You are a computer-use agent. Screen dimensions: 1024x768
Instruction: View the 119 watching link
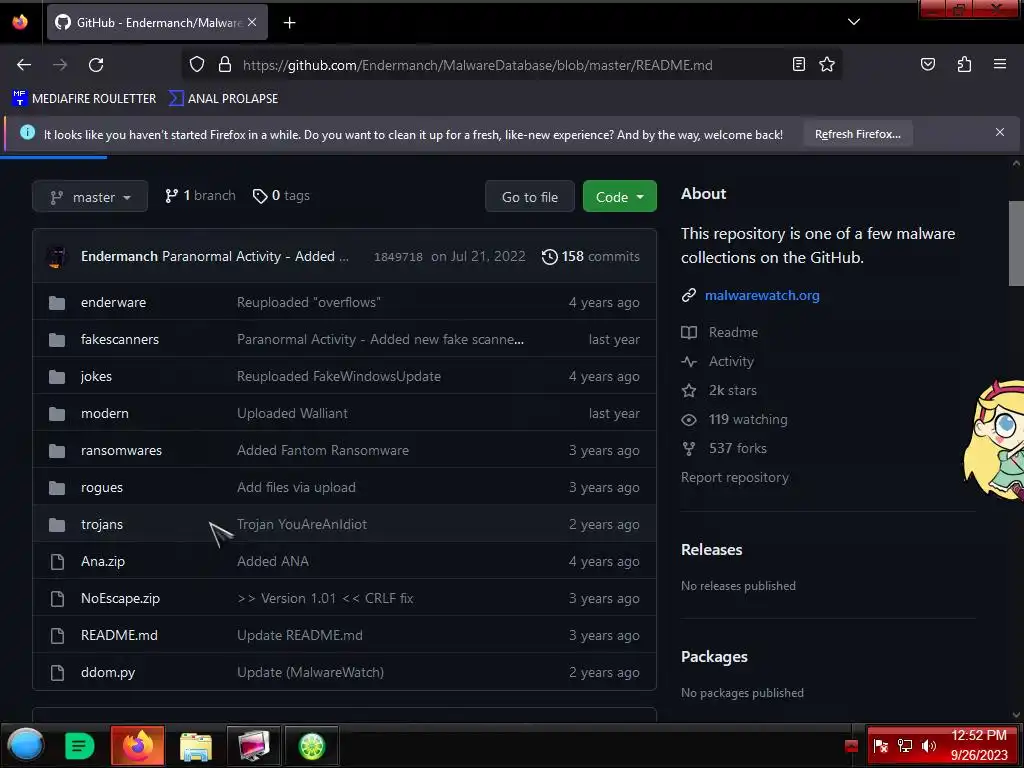748,419
